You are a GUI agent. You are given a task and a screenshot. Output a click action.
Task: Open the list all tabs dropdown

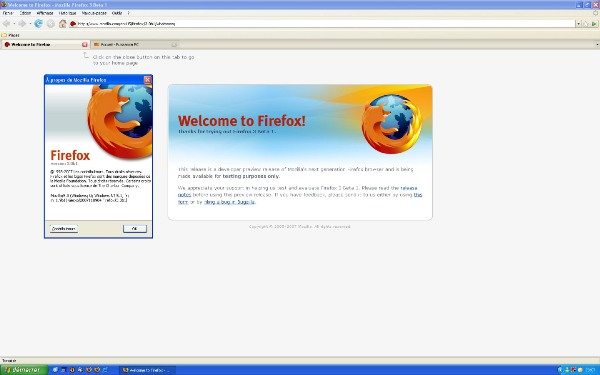pyautogui.click(x=597, y=45)
